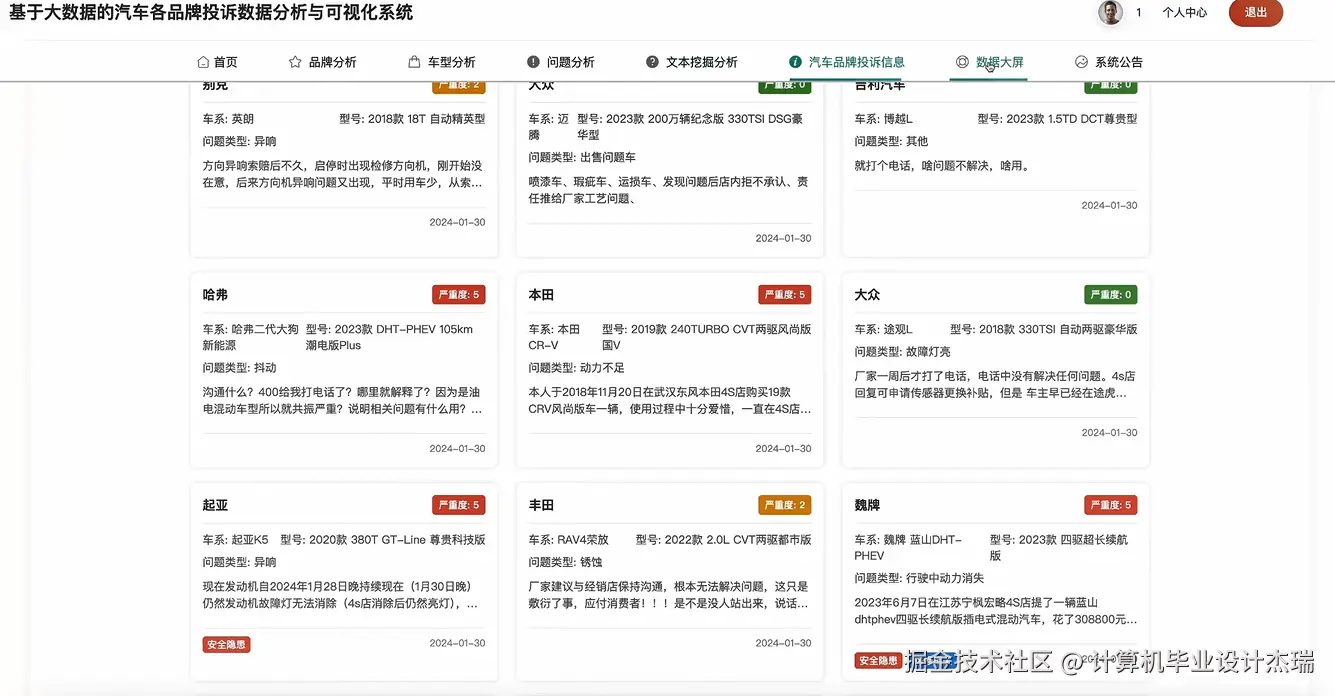Image resolution: width=1335 pixels, height=696 pixels.
Task: Click "就打个电话，啥问题不解决，啥用。" complaint text
Action: (x=942, y=166)
